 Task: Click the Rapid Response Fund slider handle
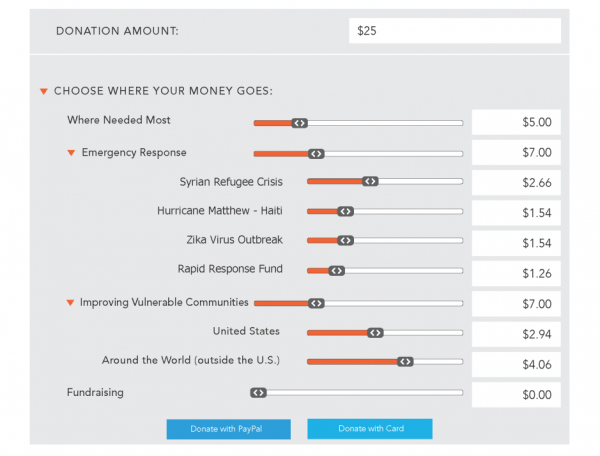tap(337, 271)
